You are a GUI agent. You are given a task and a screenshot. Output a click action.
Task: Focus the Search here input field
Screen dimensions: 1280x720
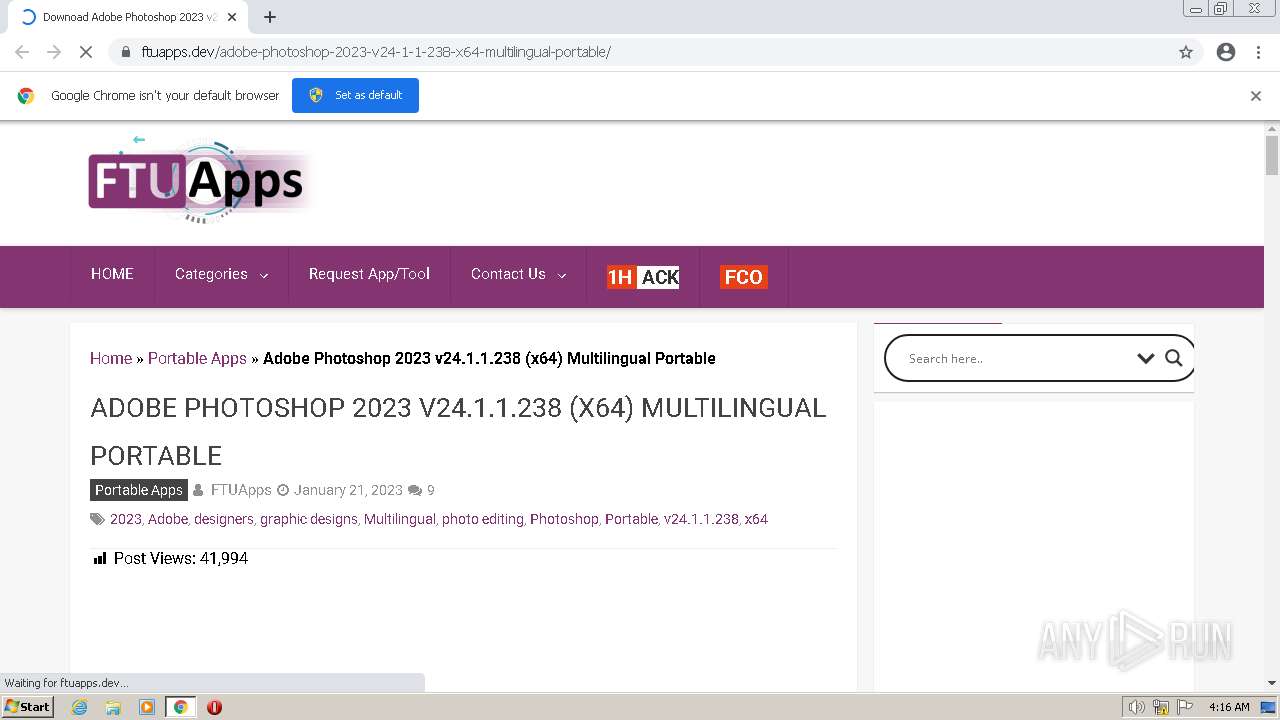point(1015,358)
